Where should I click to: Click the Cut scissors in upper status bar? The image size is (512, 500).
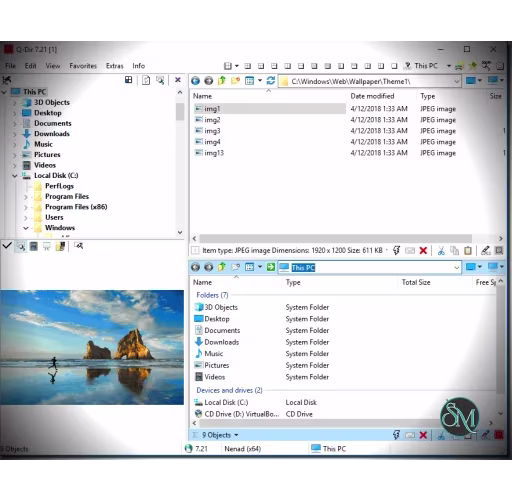[441, 251]
